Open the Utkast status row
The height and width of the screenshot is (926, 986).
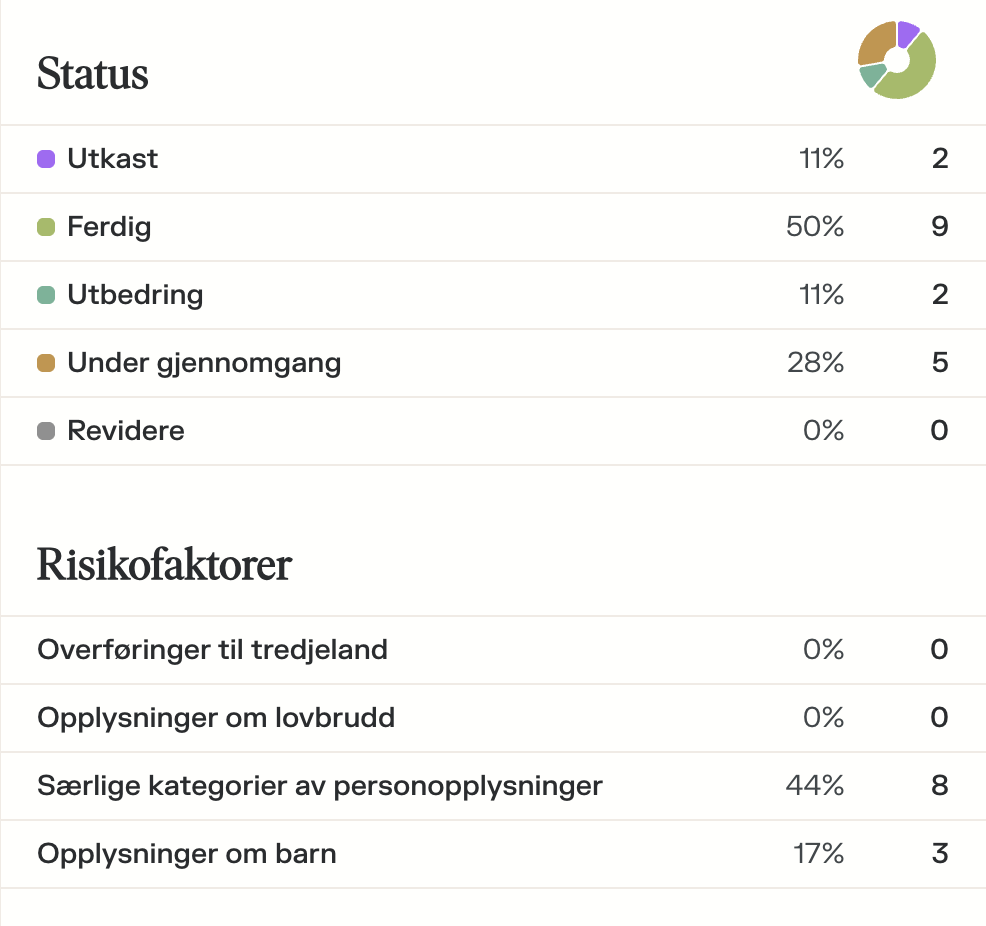point(112,159)
